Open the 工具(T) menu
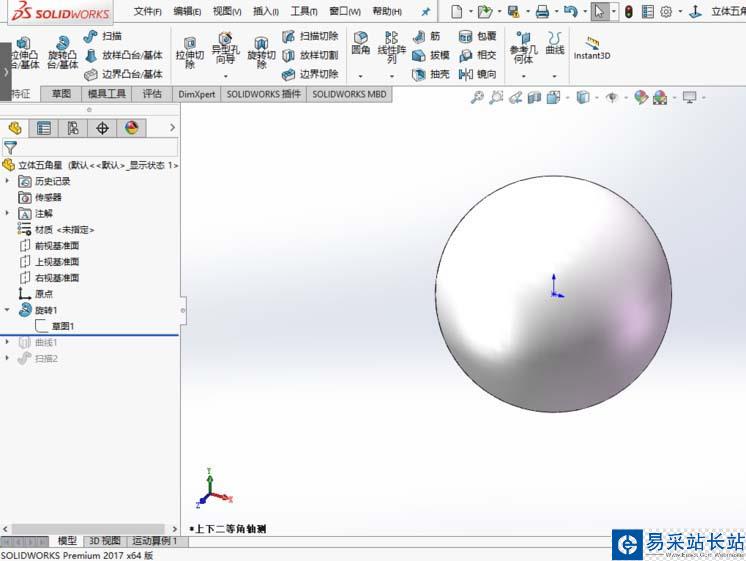This screenshot has width=746, height=561. point(304,11)
